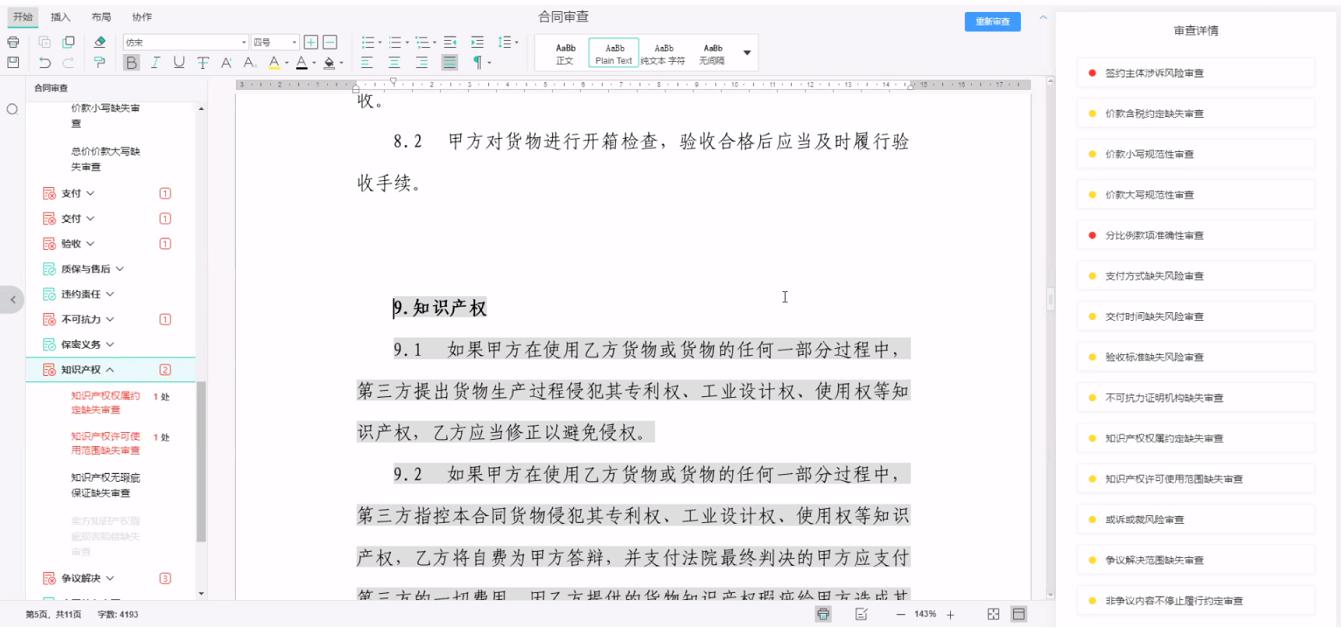The width and height of the screenshot is (1341, 628).
Task: Click the subscript icon
Action: pyautogui.click(x=249, y=62)
